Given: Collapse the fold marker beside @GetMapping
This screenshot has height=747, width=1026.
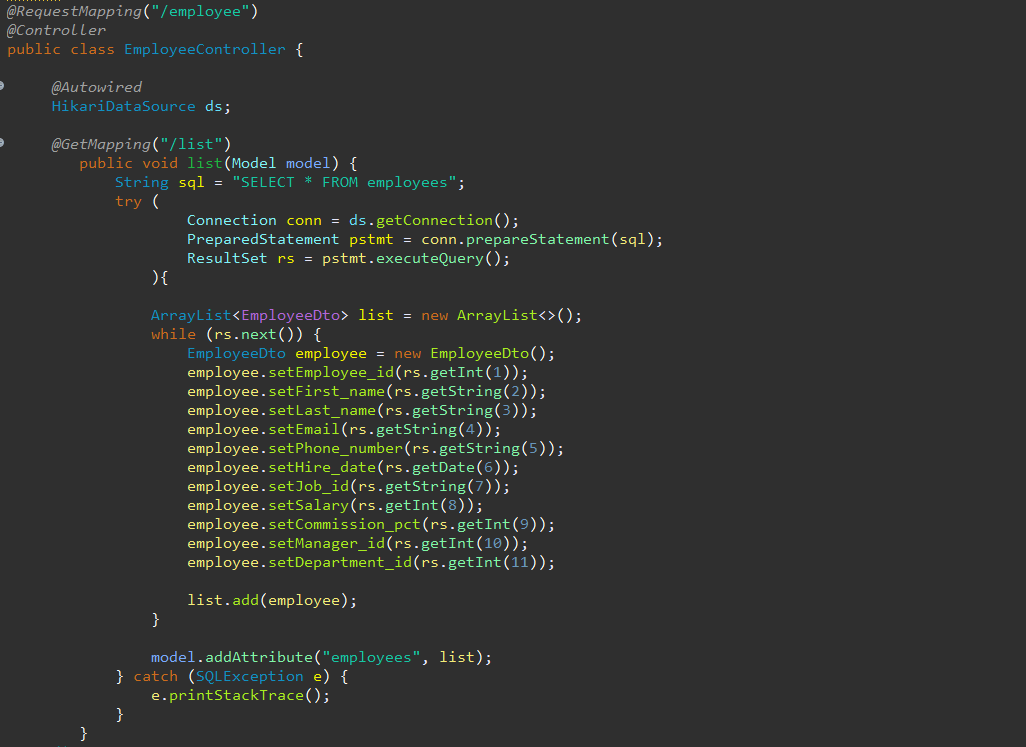Looking at the screenshot, I should (x=2, y=142).
